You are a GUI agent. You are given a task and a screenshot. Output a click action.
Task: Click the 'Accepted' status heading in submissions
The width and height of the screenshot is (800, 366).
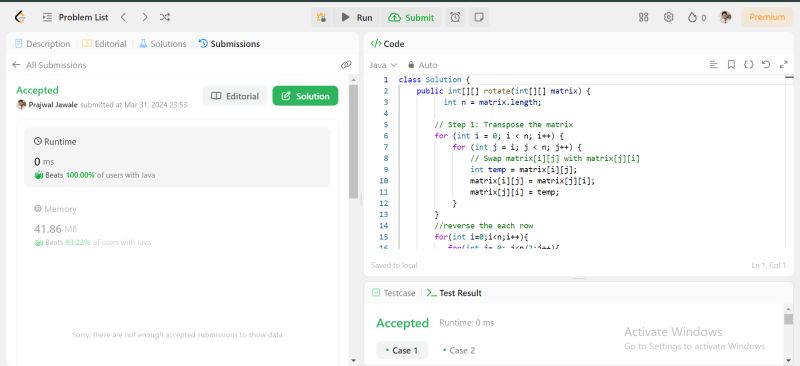tap(37, 90)
